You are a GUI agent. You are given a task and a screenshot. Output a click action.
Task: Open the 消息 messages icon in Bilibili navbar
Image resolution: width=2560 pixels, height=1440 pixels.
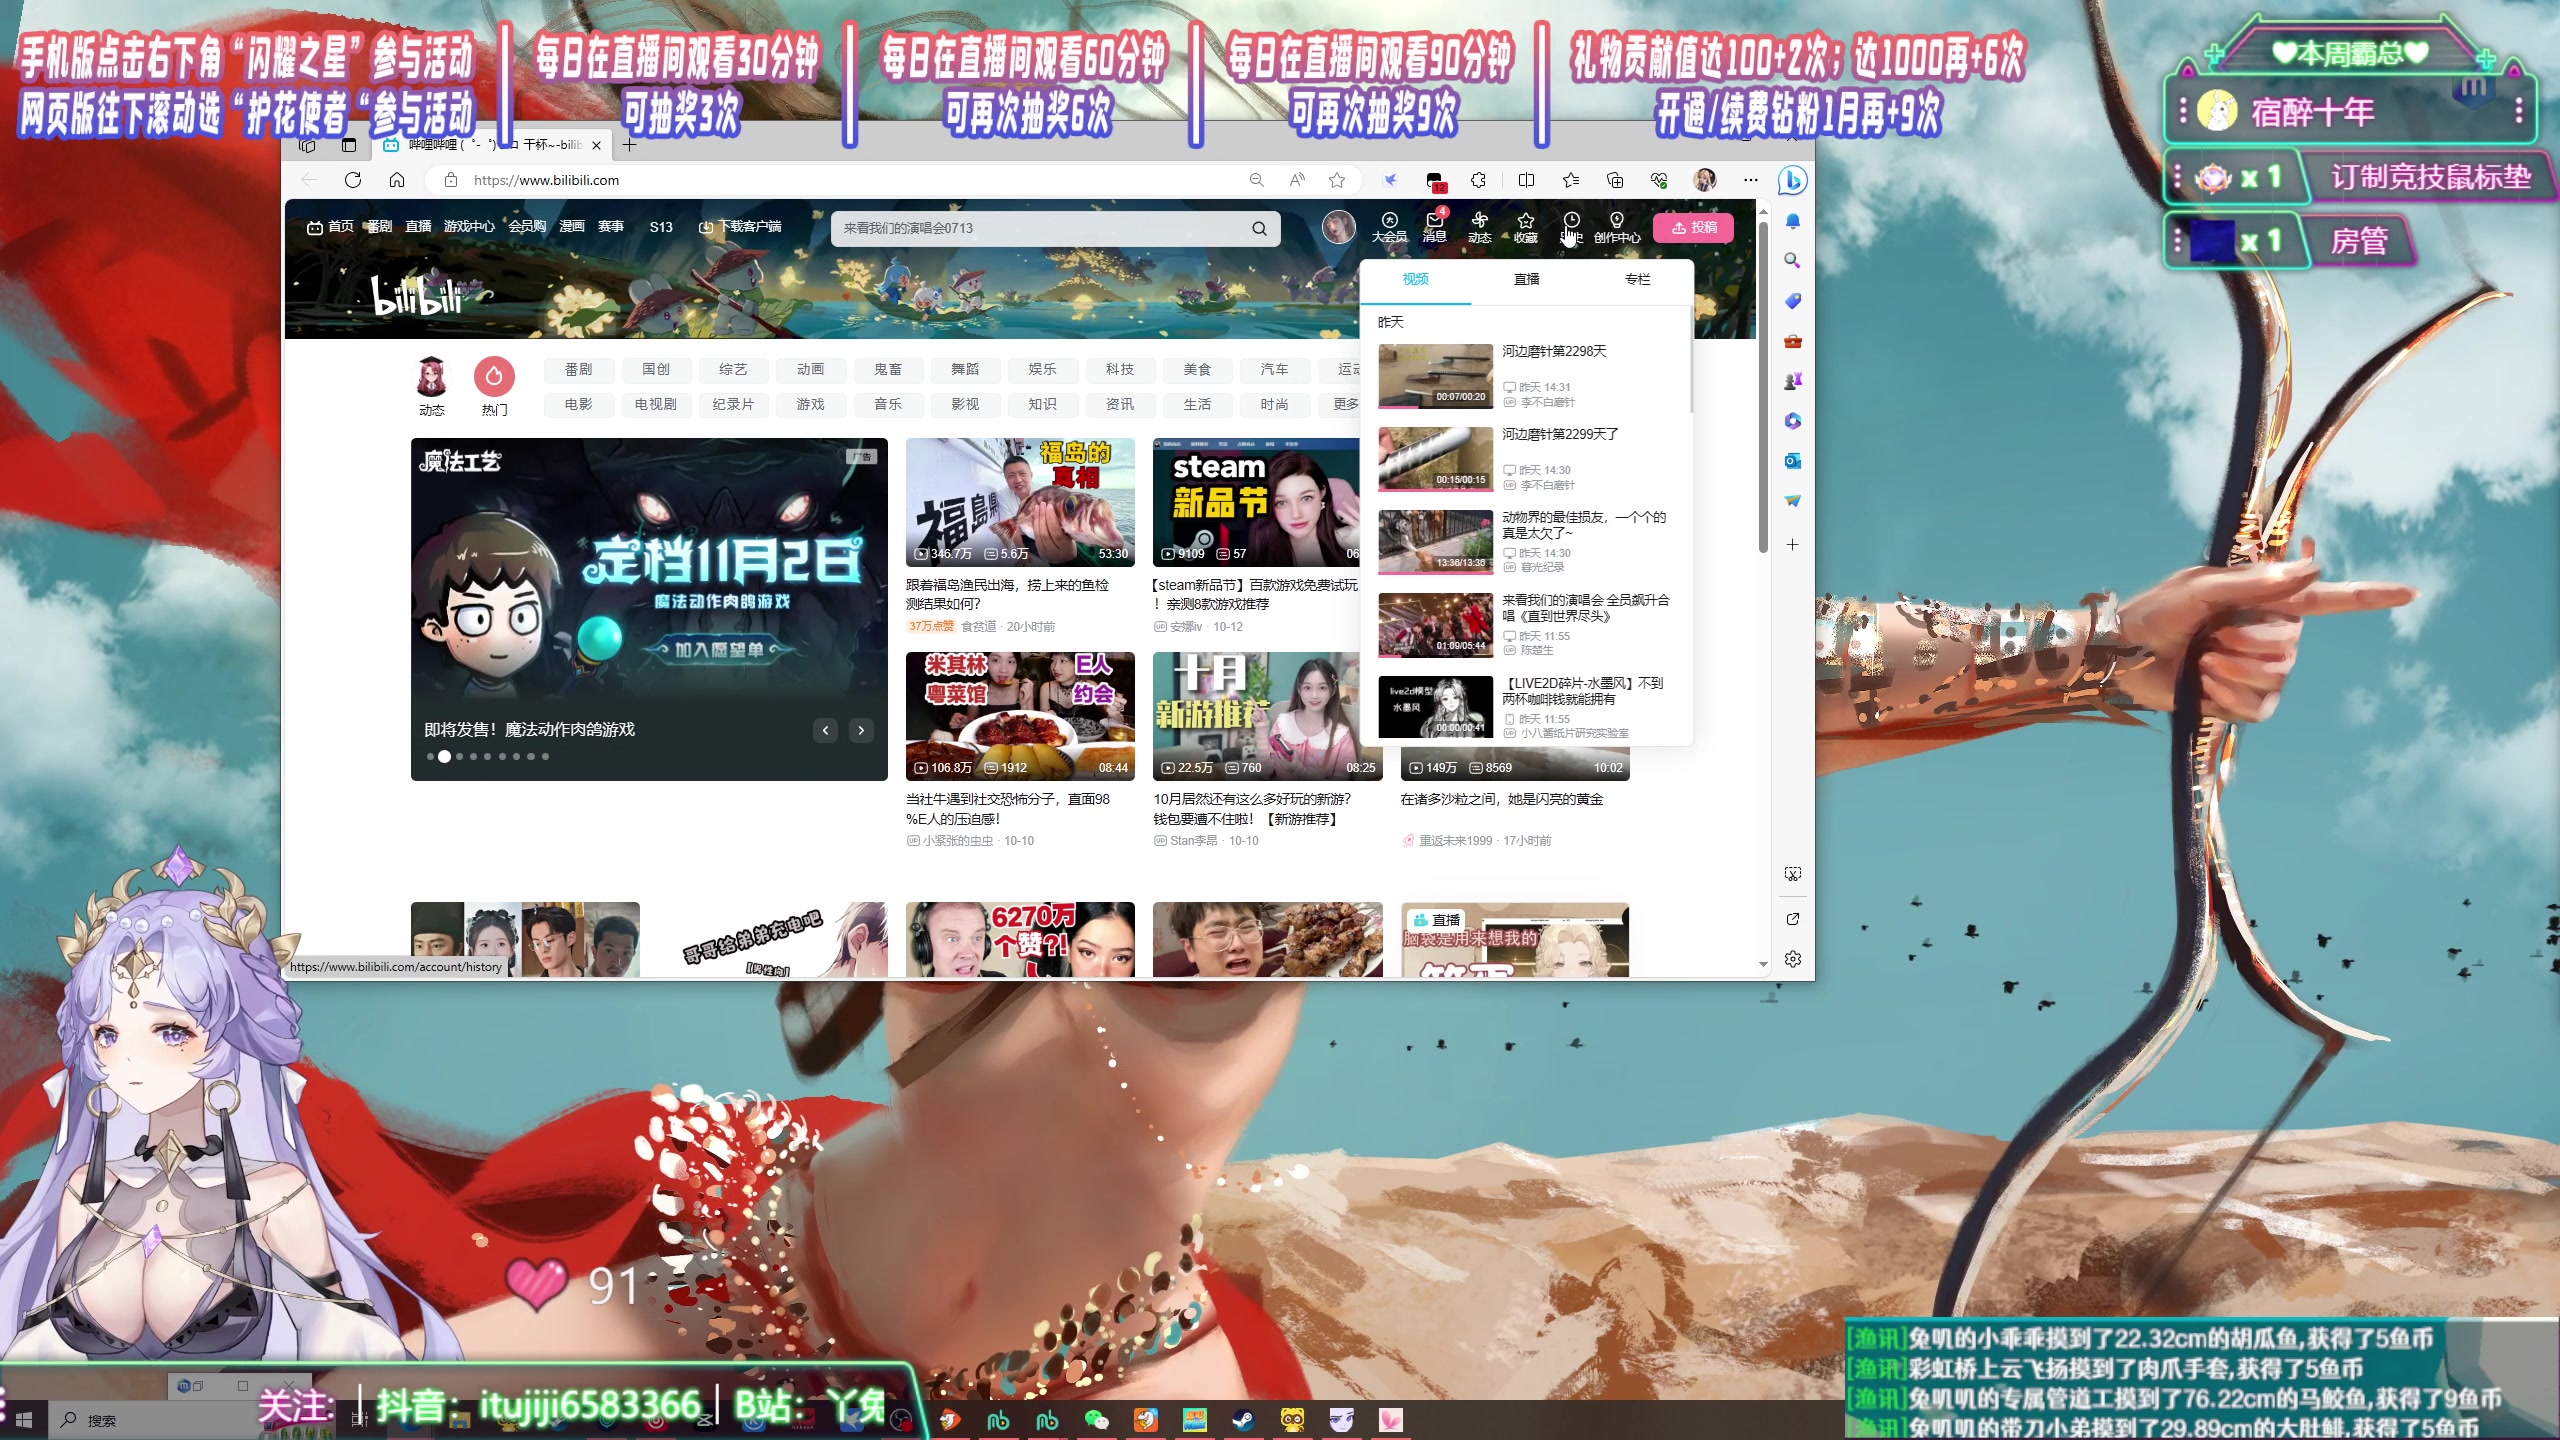point(1434,227)
